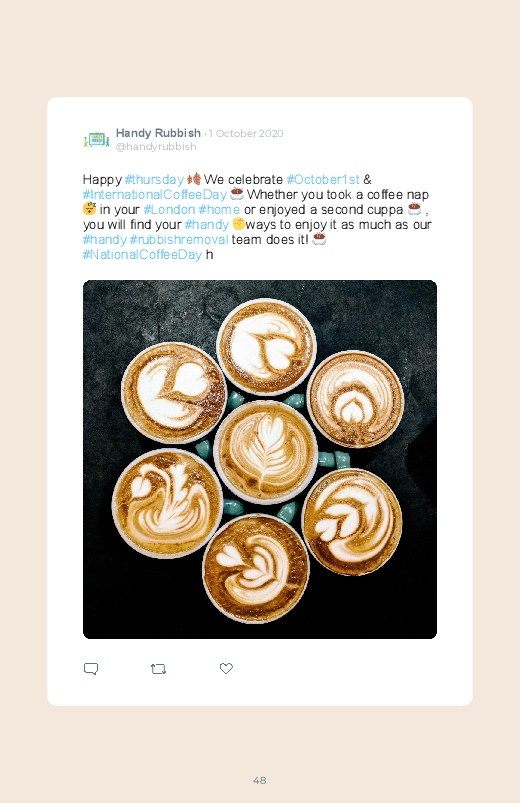
Task: Follow the #London hashtag link
Action: (169, 209)
